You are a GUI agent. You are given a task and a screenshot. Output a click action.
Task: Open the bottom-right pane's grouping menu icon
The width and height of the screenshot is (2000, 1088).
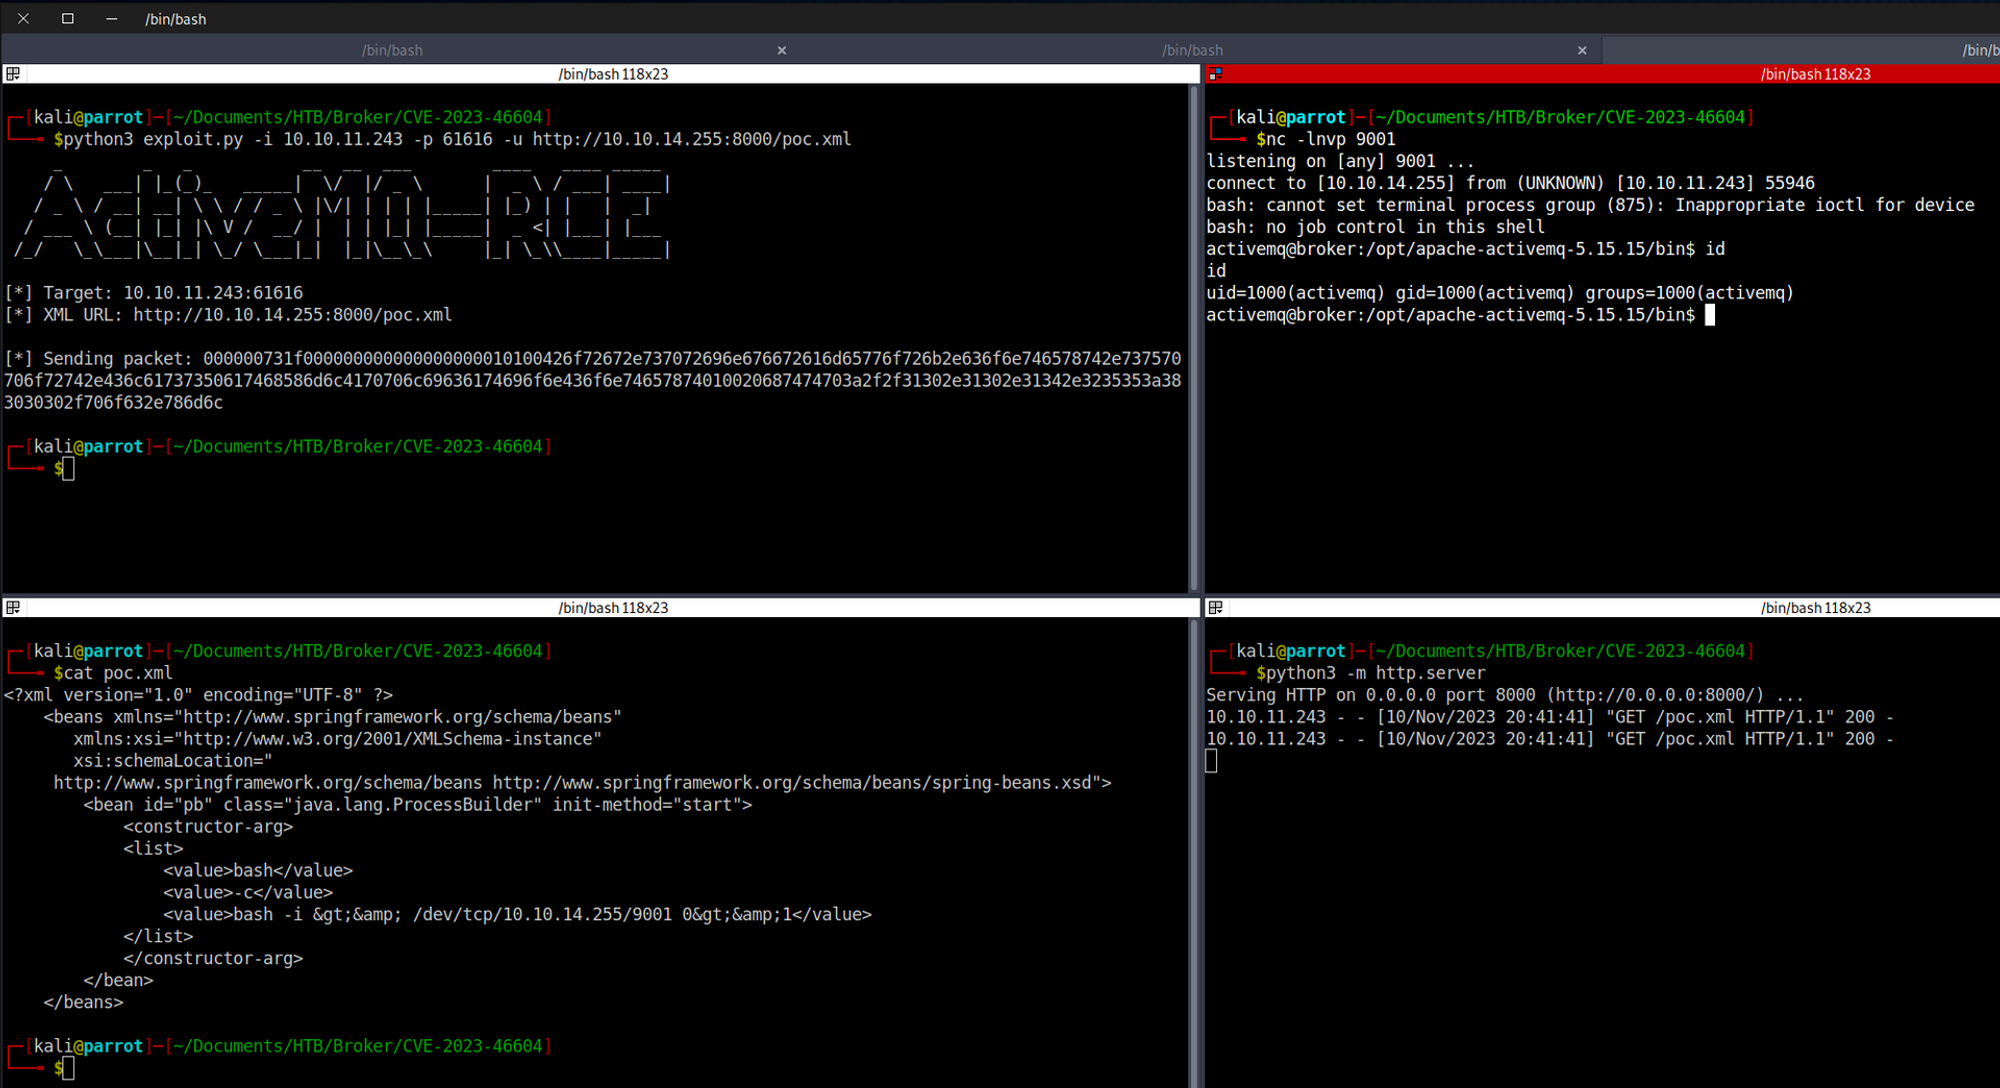pos(1215,608)
